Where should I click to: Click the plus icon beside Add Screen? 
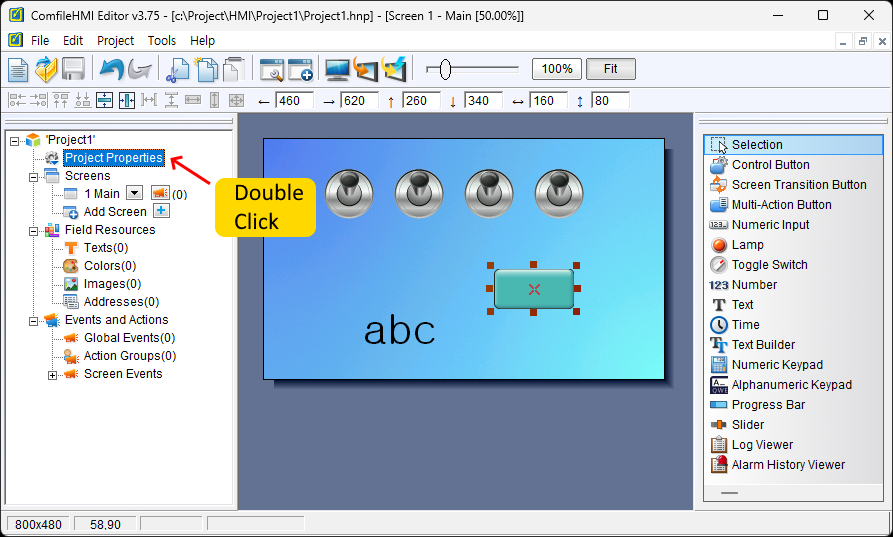[x=161, y=211]
